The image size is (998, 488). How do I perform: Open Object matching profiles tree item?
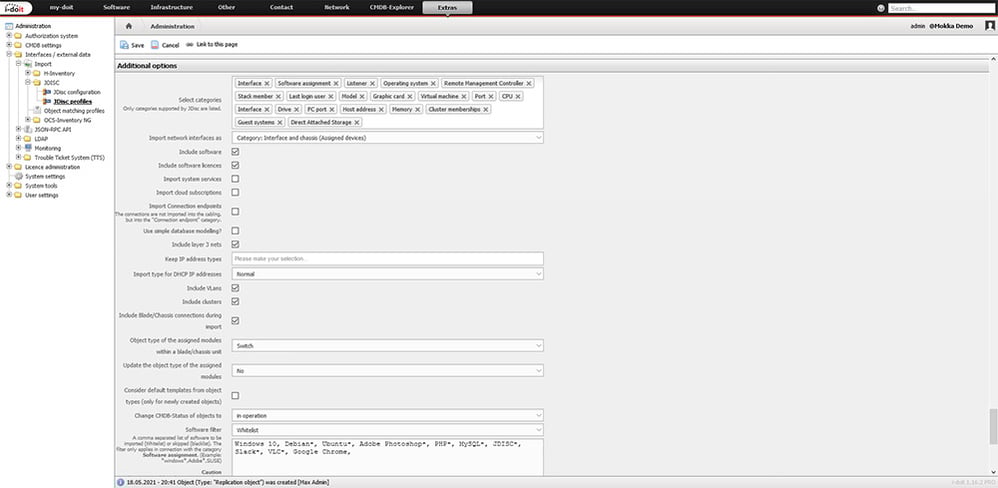coord(74,111)
